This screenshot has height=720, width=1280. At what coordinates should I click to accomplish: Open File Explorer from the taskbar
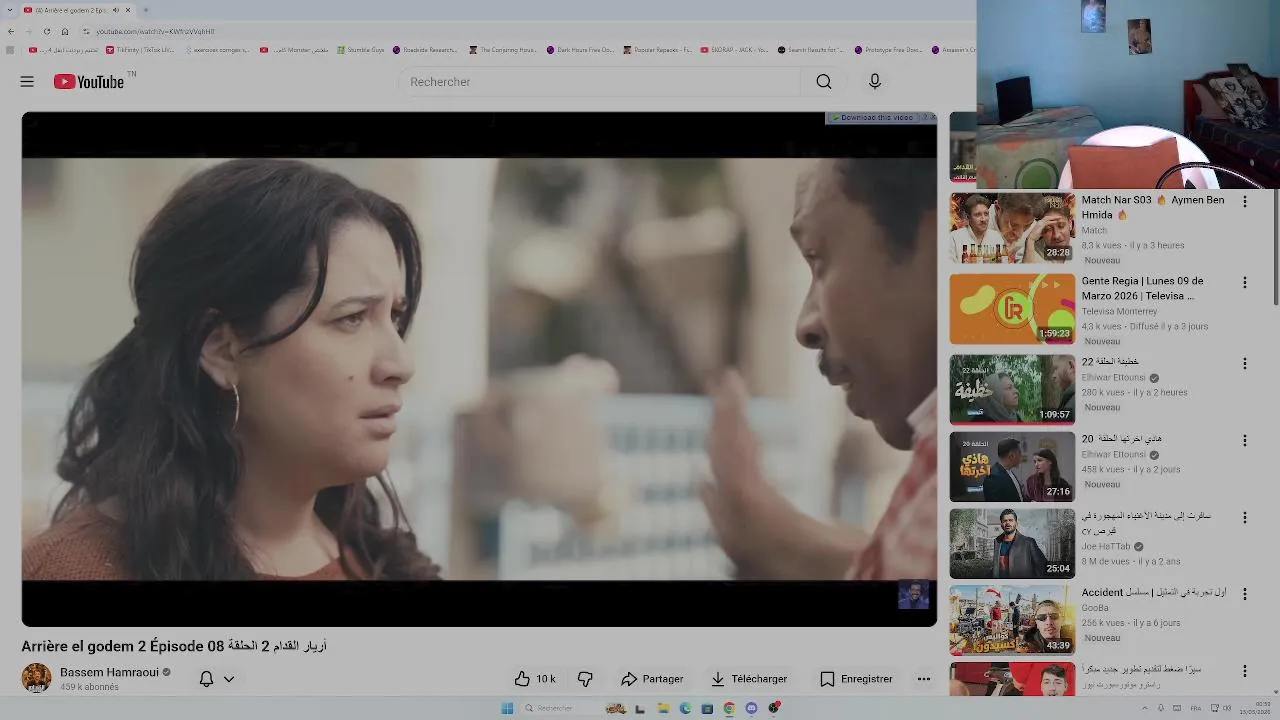pyautogui.click(x=663, y=708)
